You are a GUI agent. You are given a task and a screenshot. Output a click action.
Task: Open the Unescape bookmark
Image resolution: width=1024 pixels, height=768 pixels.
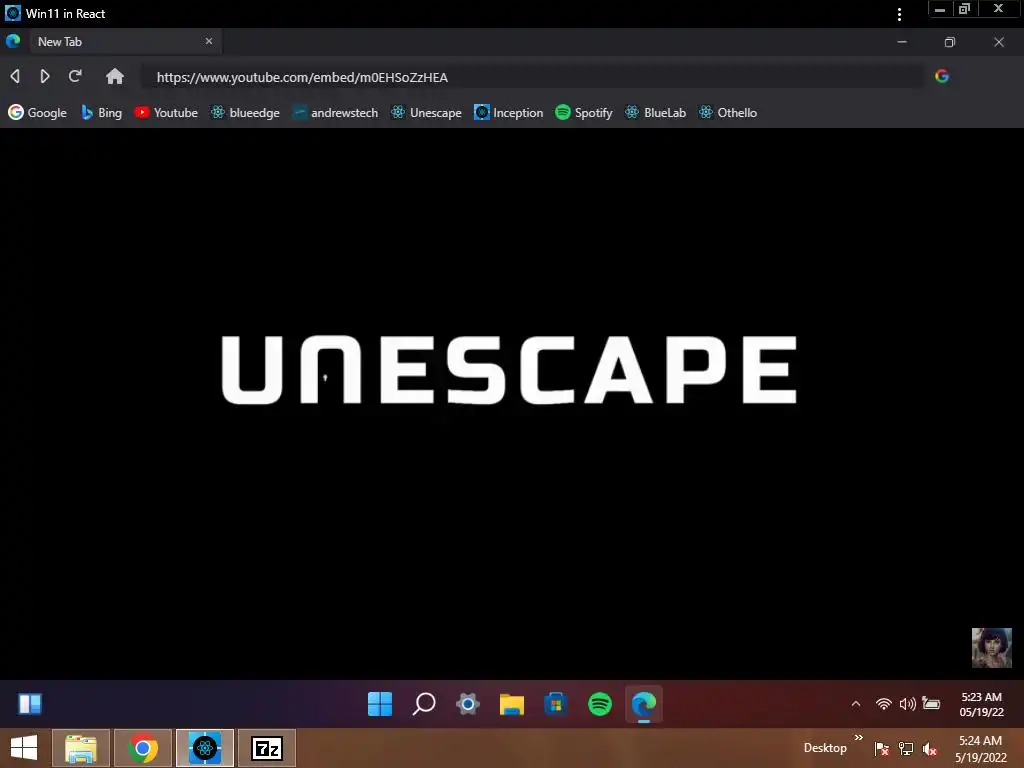[426, 112]
